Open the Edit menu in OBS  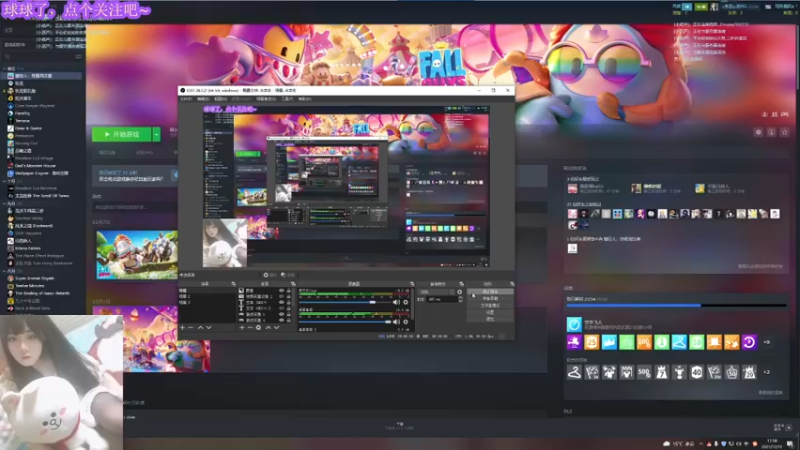click(203, 99)
